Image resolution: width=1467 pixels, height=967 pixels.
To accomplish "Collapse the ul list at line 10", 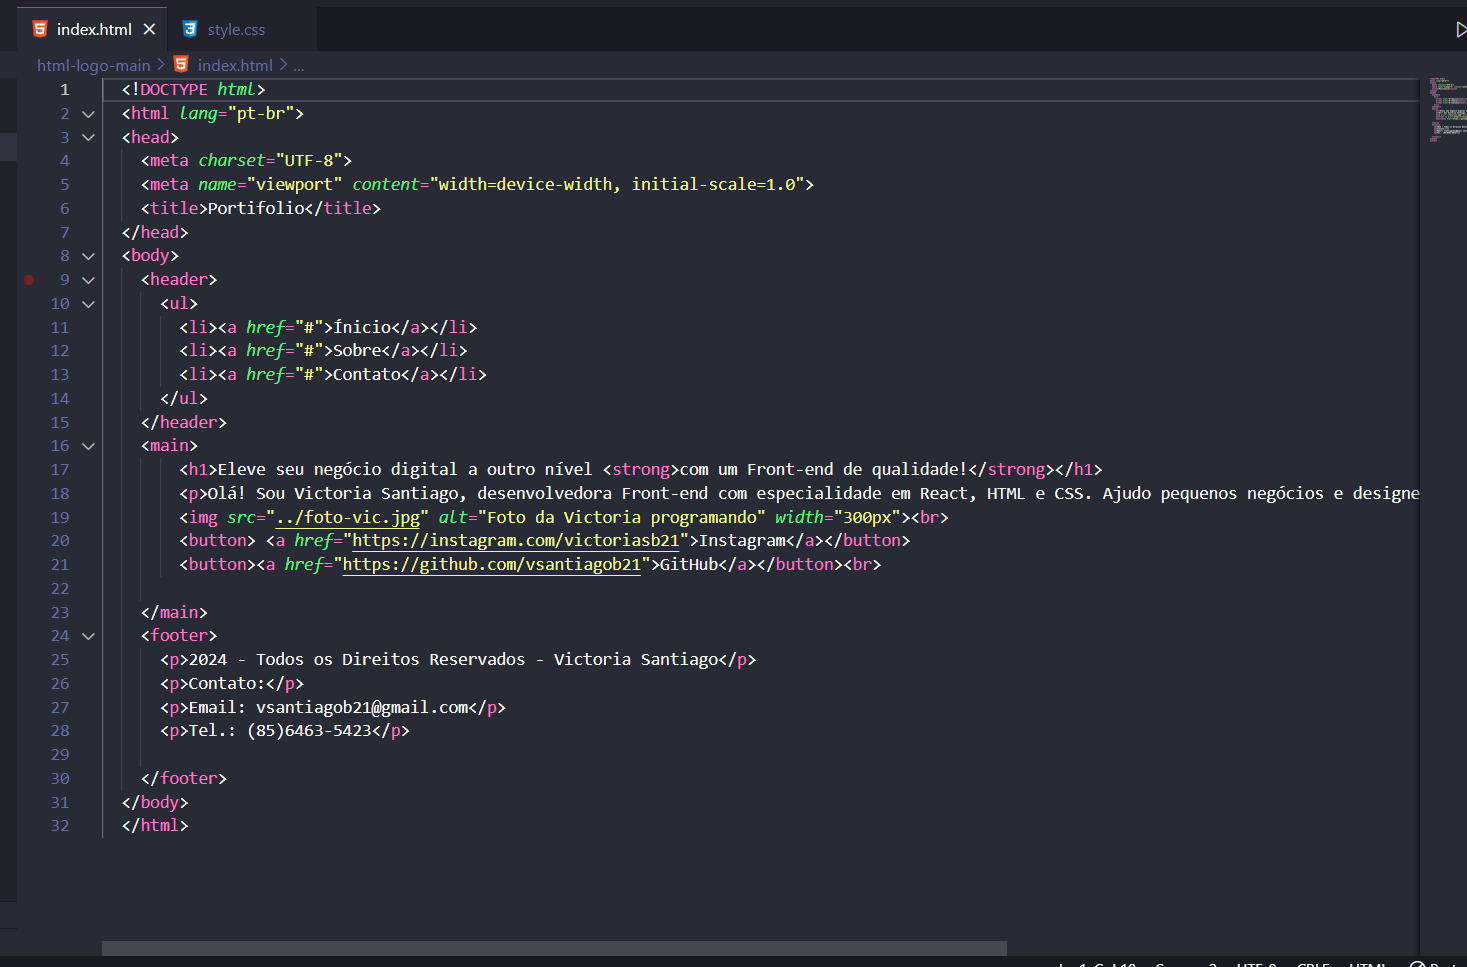I will click(x=88, y=304).
